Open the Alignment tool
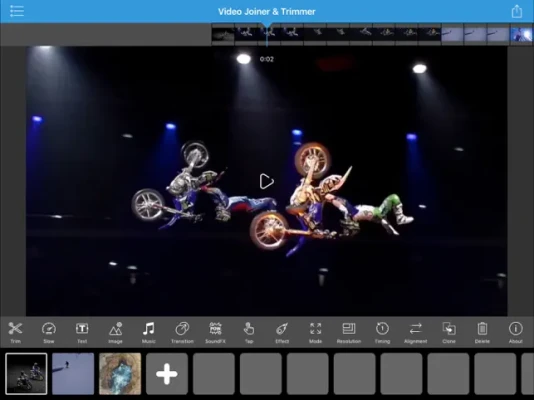534x400 pixels. (415, 332)
